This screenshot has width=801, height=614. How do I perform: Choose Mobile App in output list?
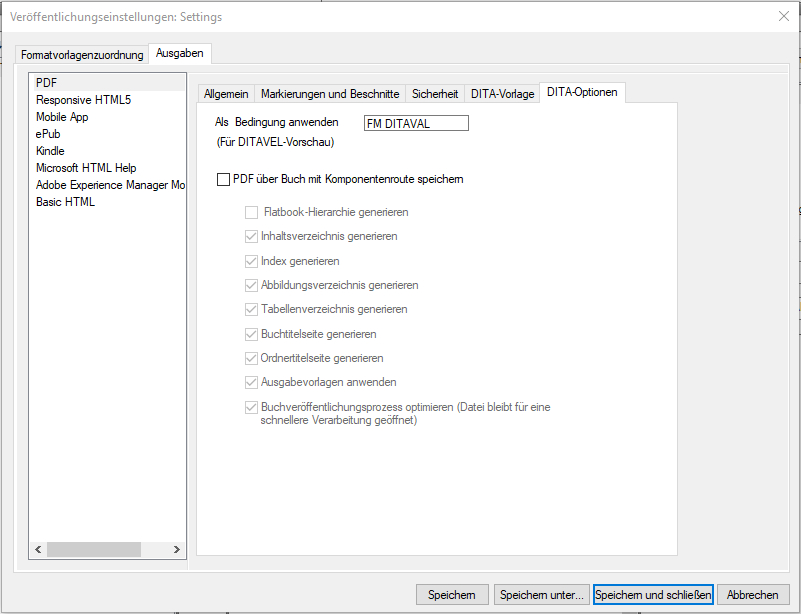tap(62, 117)
